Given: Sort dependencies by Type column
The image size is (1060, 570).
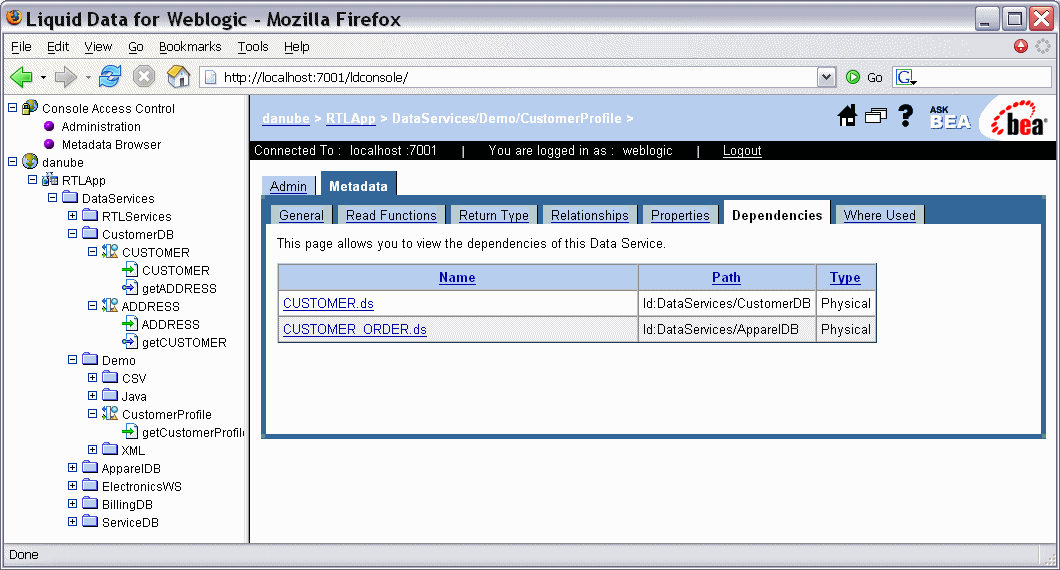Looking at the screenshot, I should [x=845, y=277].
